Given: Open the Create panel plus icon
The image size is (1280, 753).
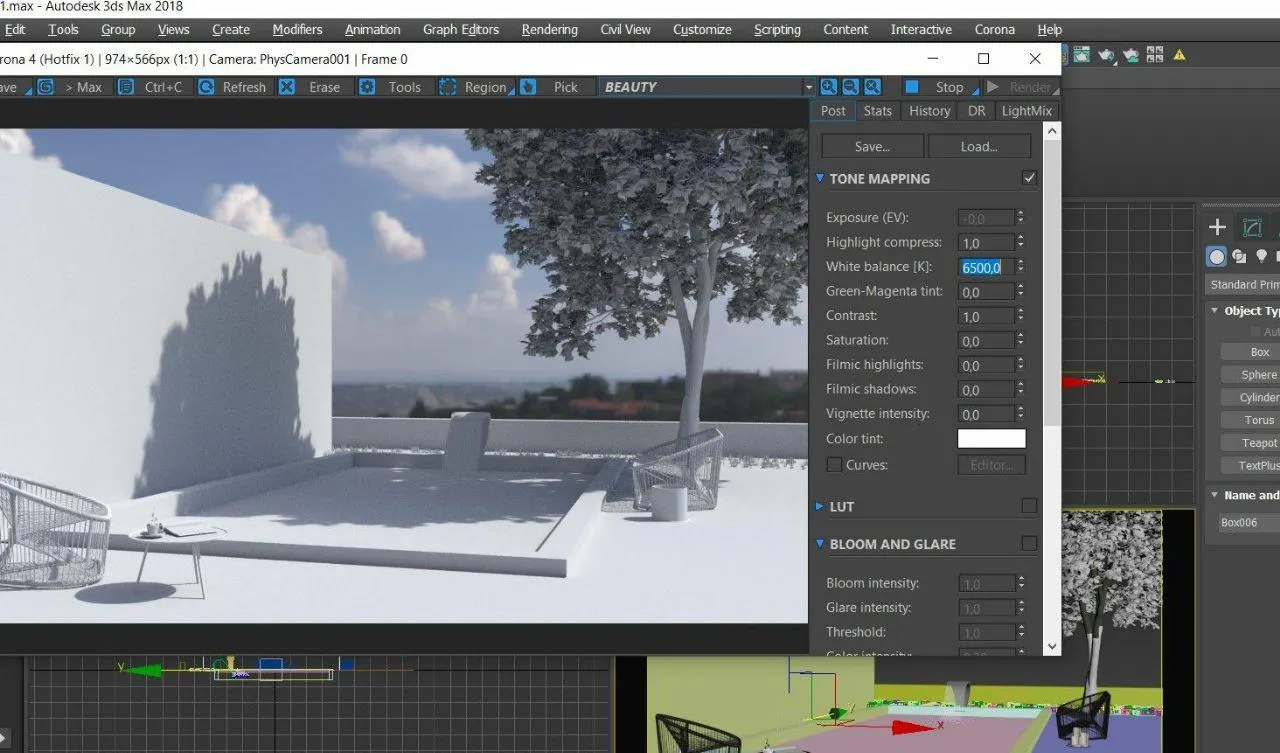Looking at the screenshot, I should (x=1217, y=227).
